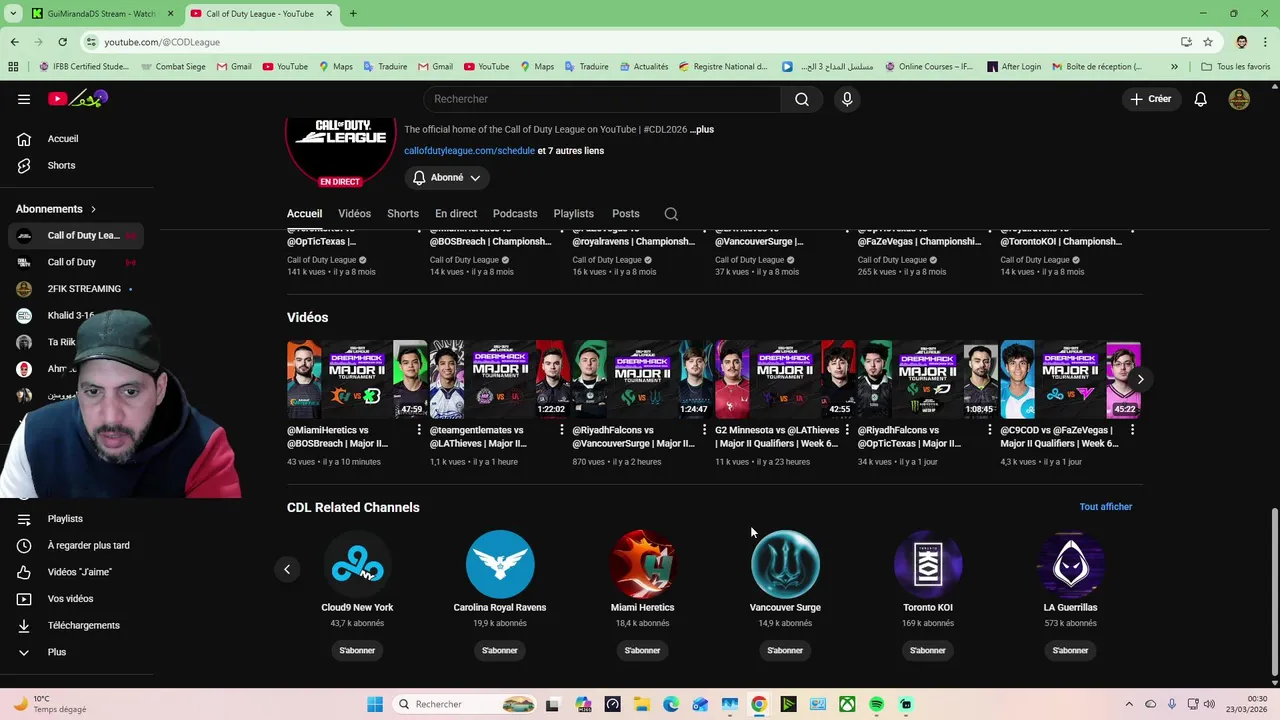Open Toronto KOI channel avatar
Screen dimensions: 1280x720
coord(928,565)
